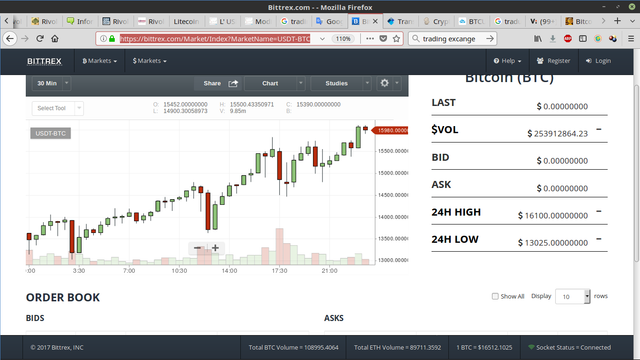
Task: Open the URL history dropdown arrow
Action: point(322,39)
